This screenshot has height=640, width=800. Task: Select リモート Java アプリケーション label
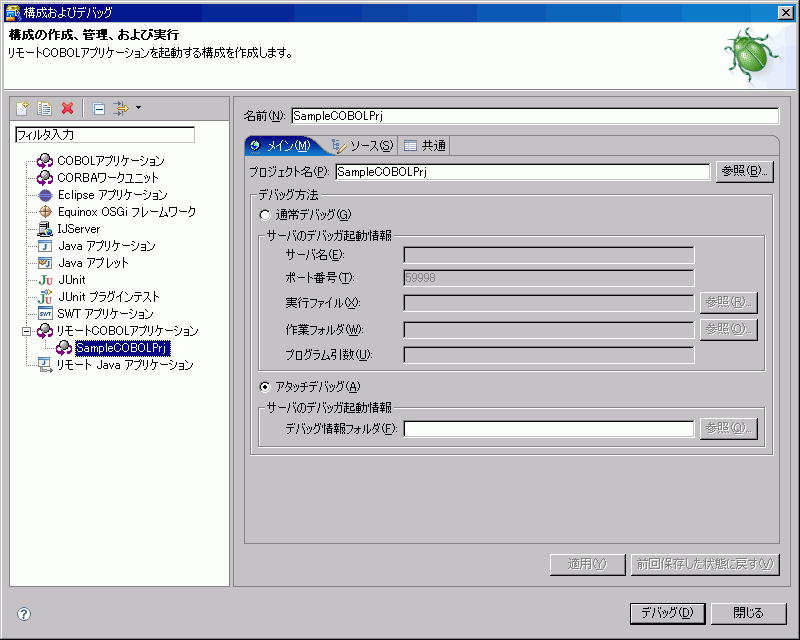125,365
